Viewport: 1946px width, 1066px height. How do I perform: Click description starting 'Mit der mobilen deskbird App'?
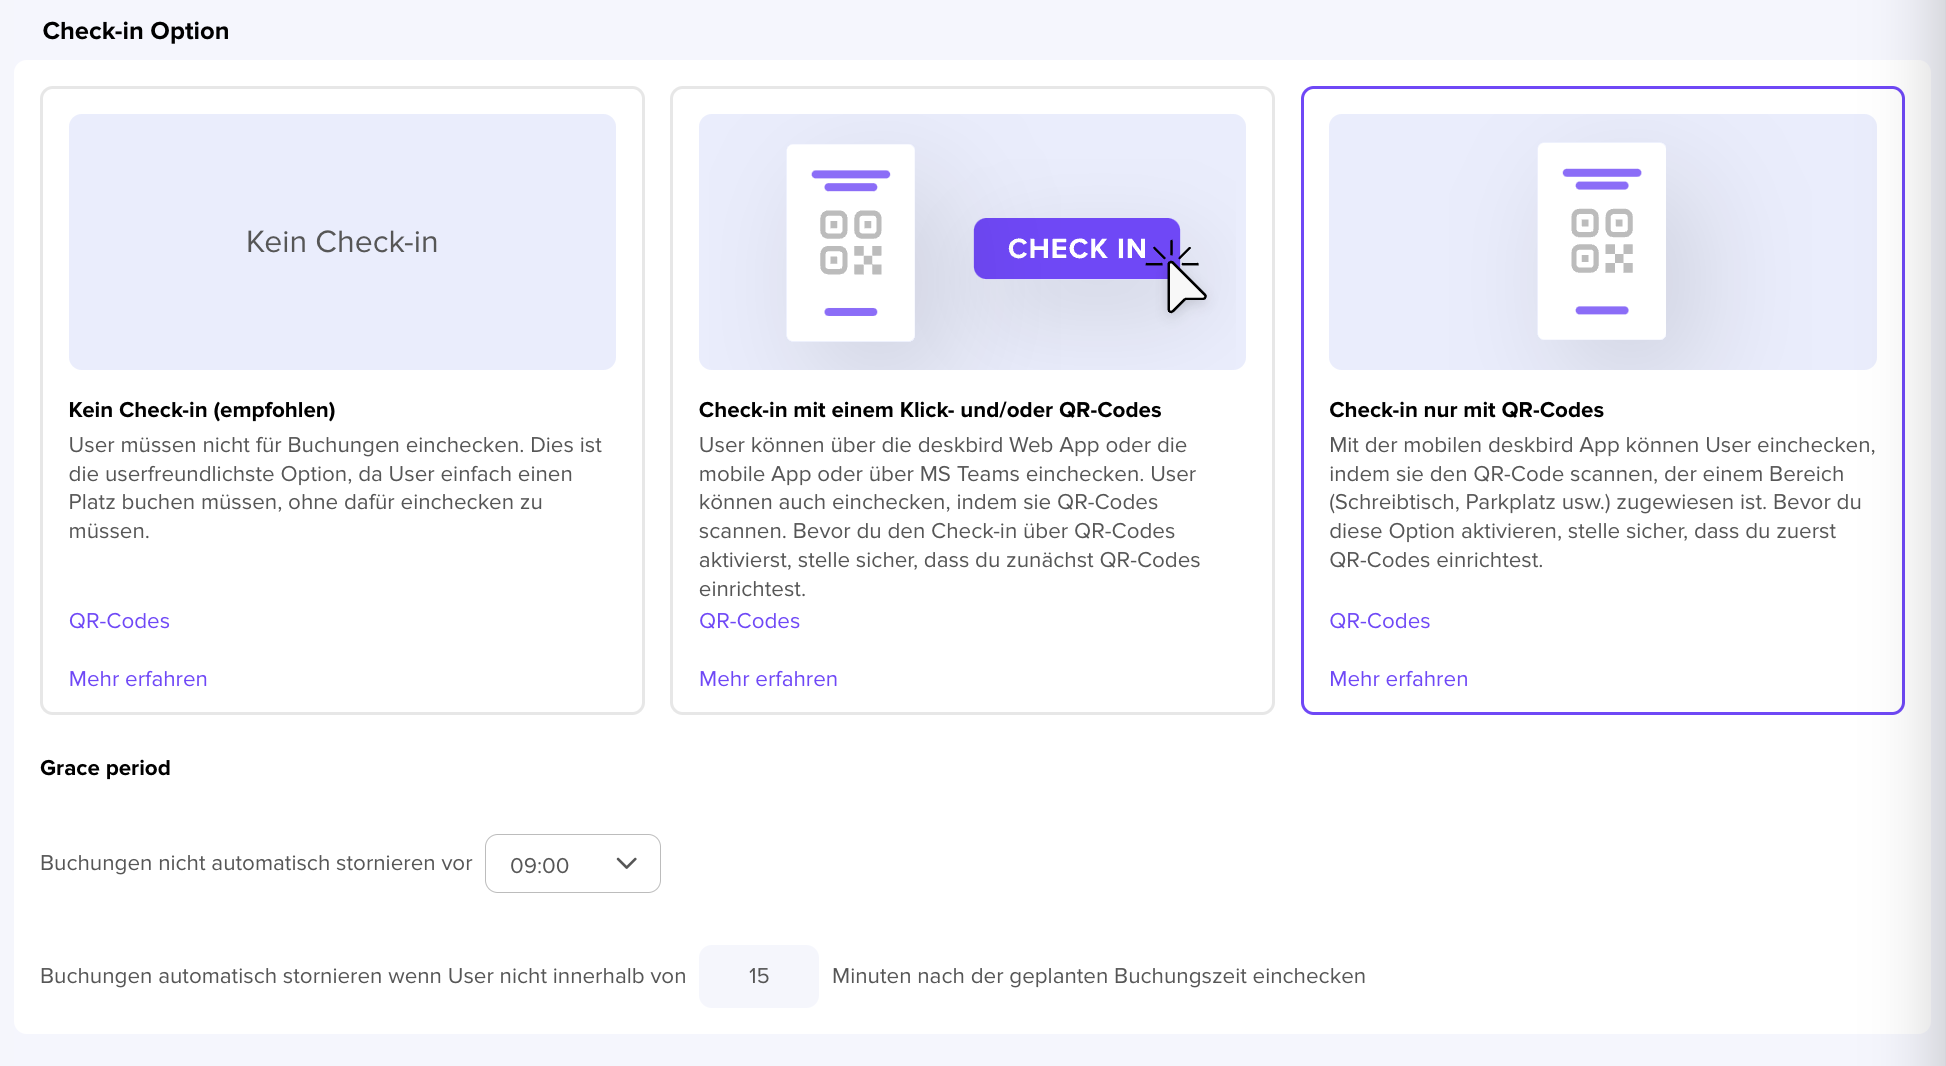(1602, 502)
